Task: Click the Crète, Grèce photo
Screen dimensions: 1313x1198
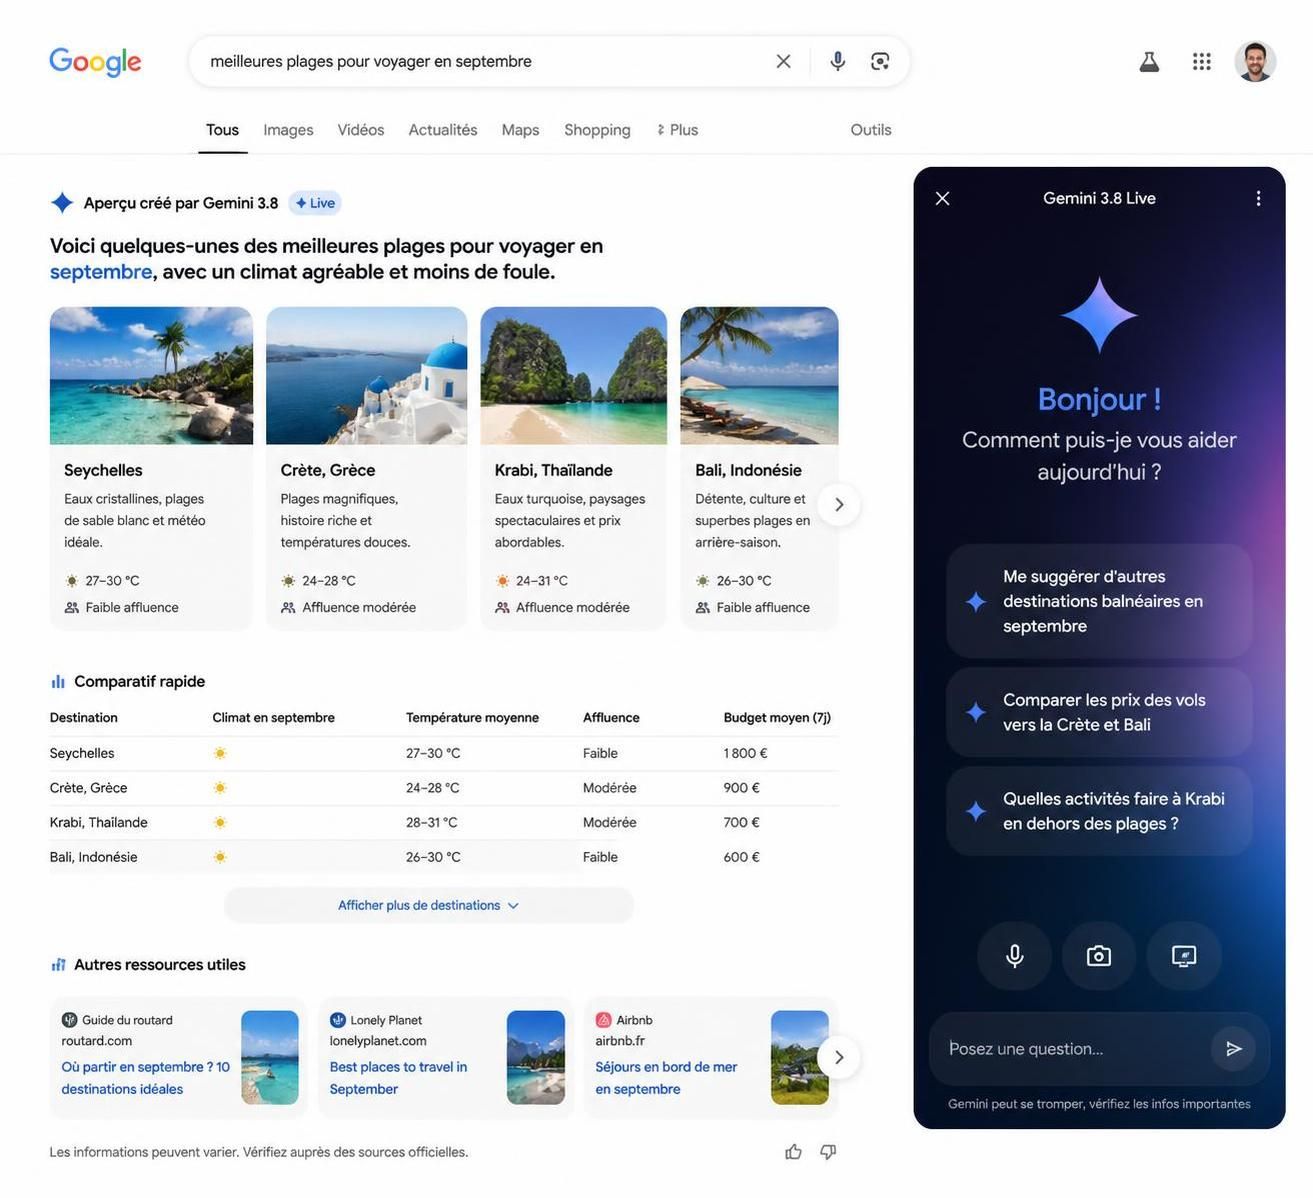Action: coord(366,375)
